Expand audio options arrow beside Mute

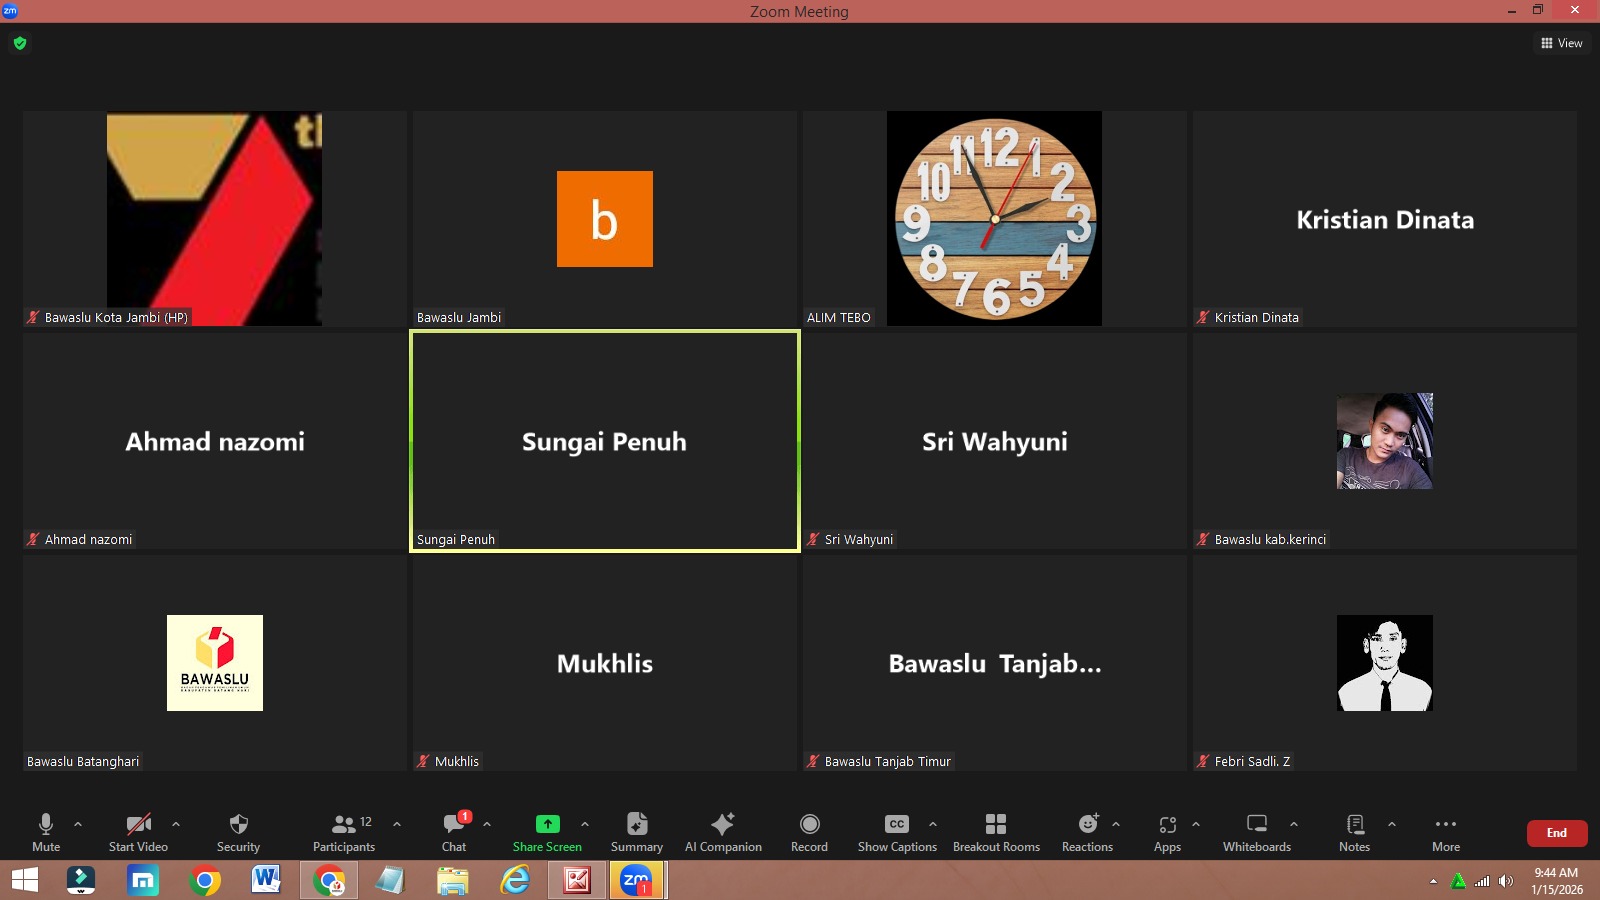tap(78, 824)
